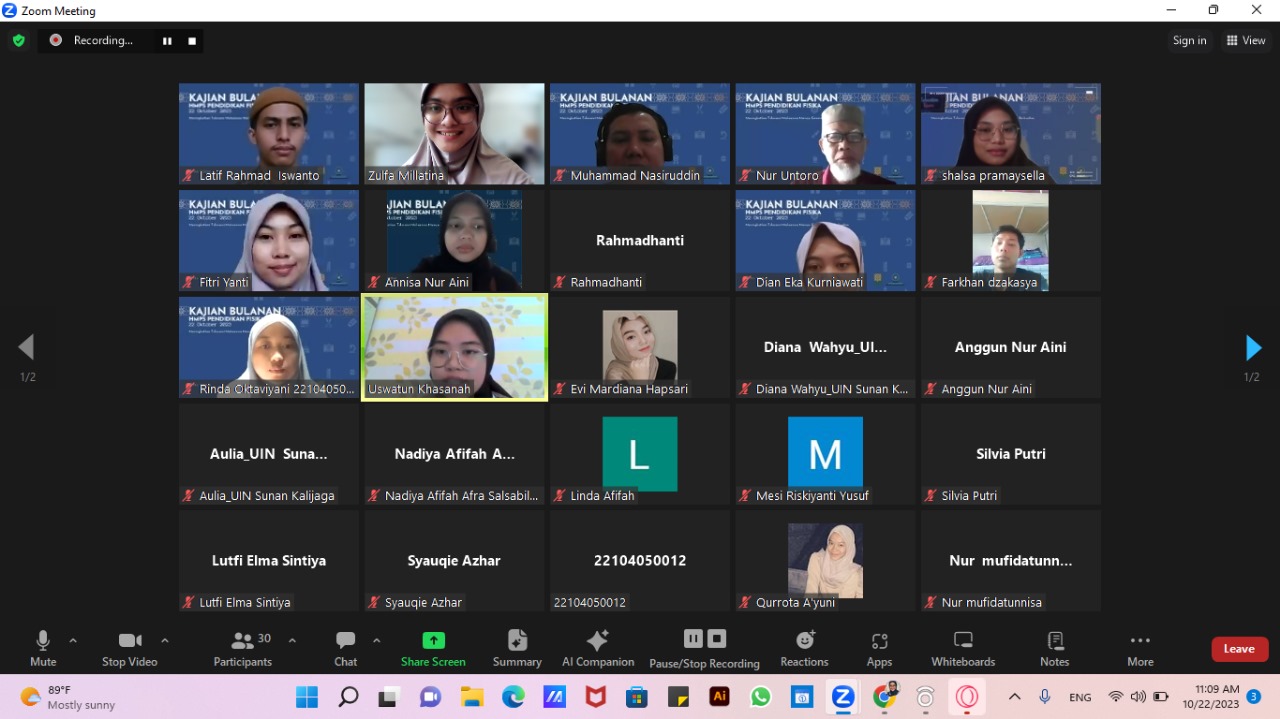Click the green encryption shield icon
1280x719 pixels.
tap(18, 40)
